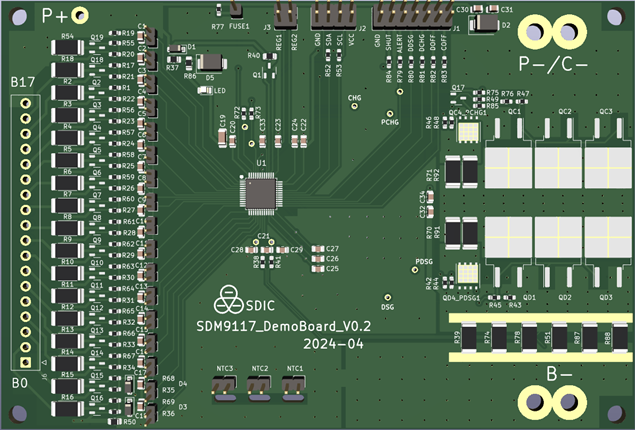Click the C26 capacitor
The width and height of the screenshot is (635, 430).
pyautogui.click(x=318, y=259)
